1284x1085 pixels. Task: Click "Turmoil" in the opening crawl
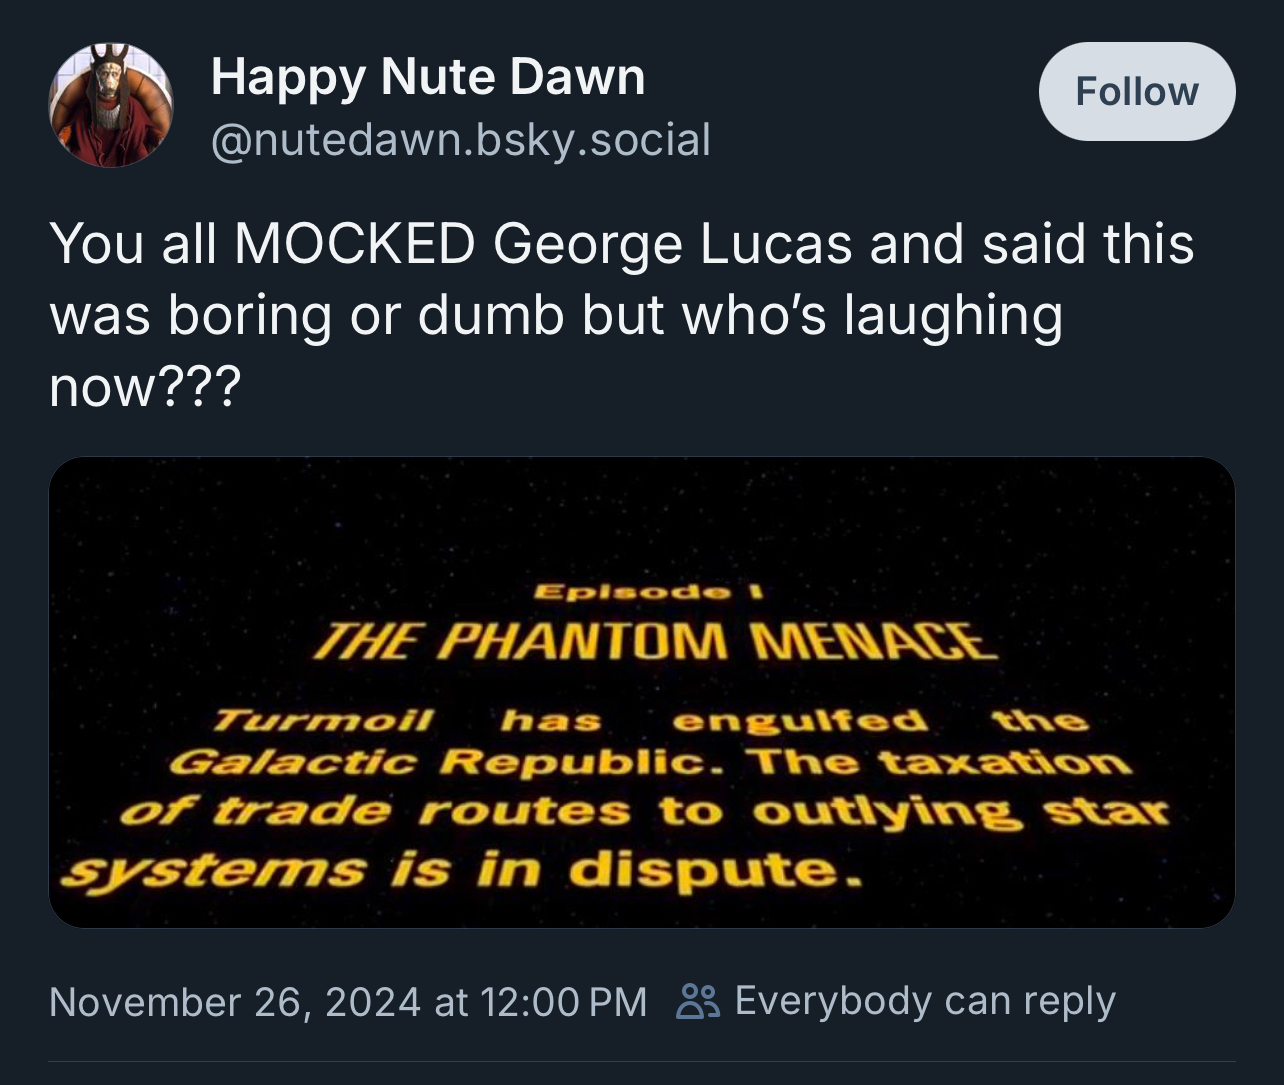click(x=325, y=720)
